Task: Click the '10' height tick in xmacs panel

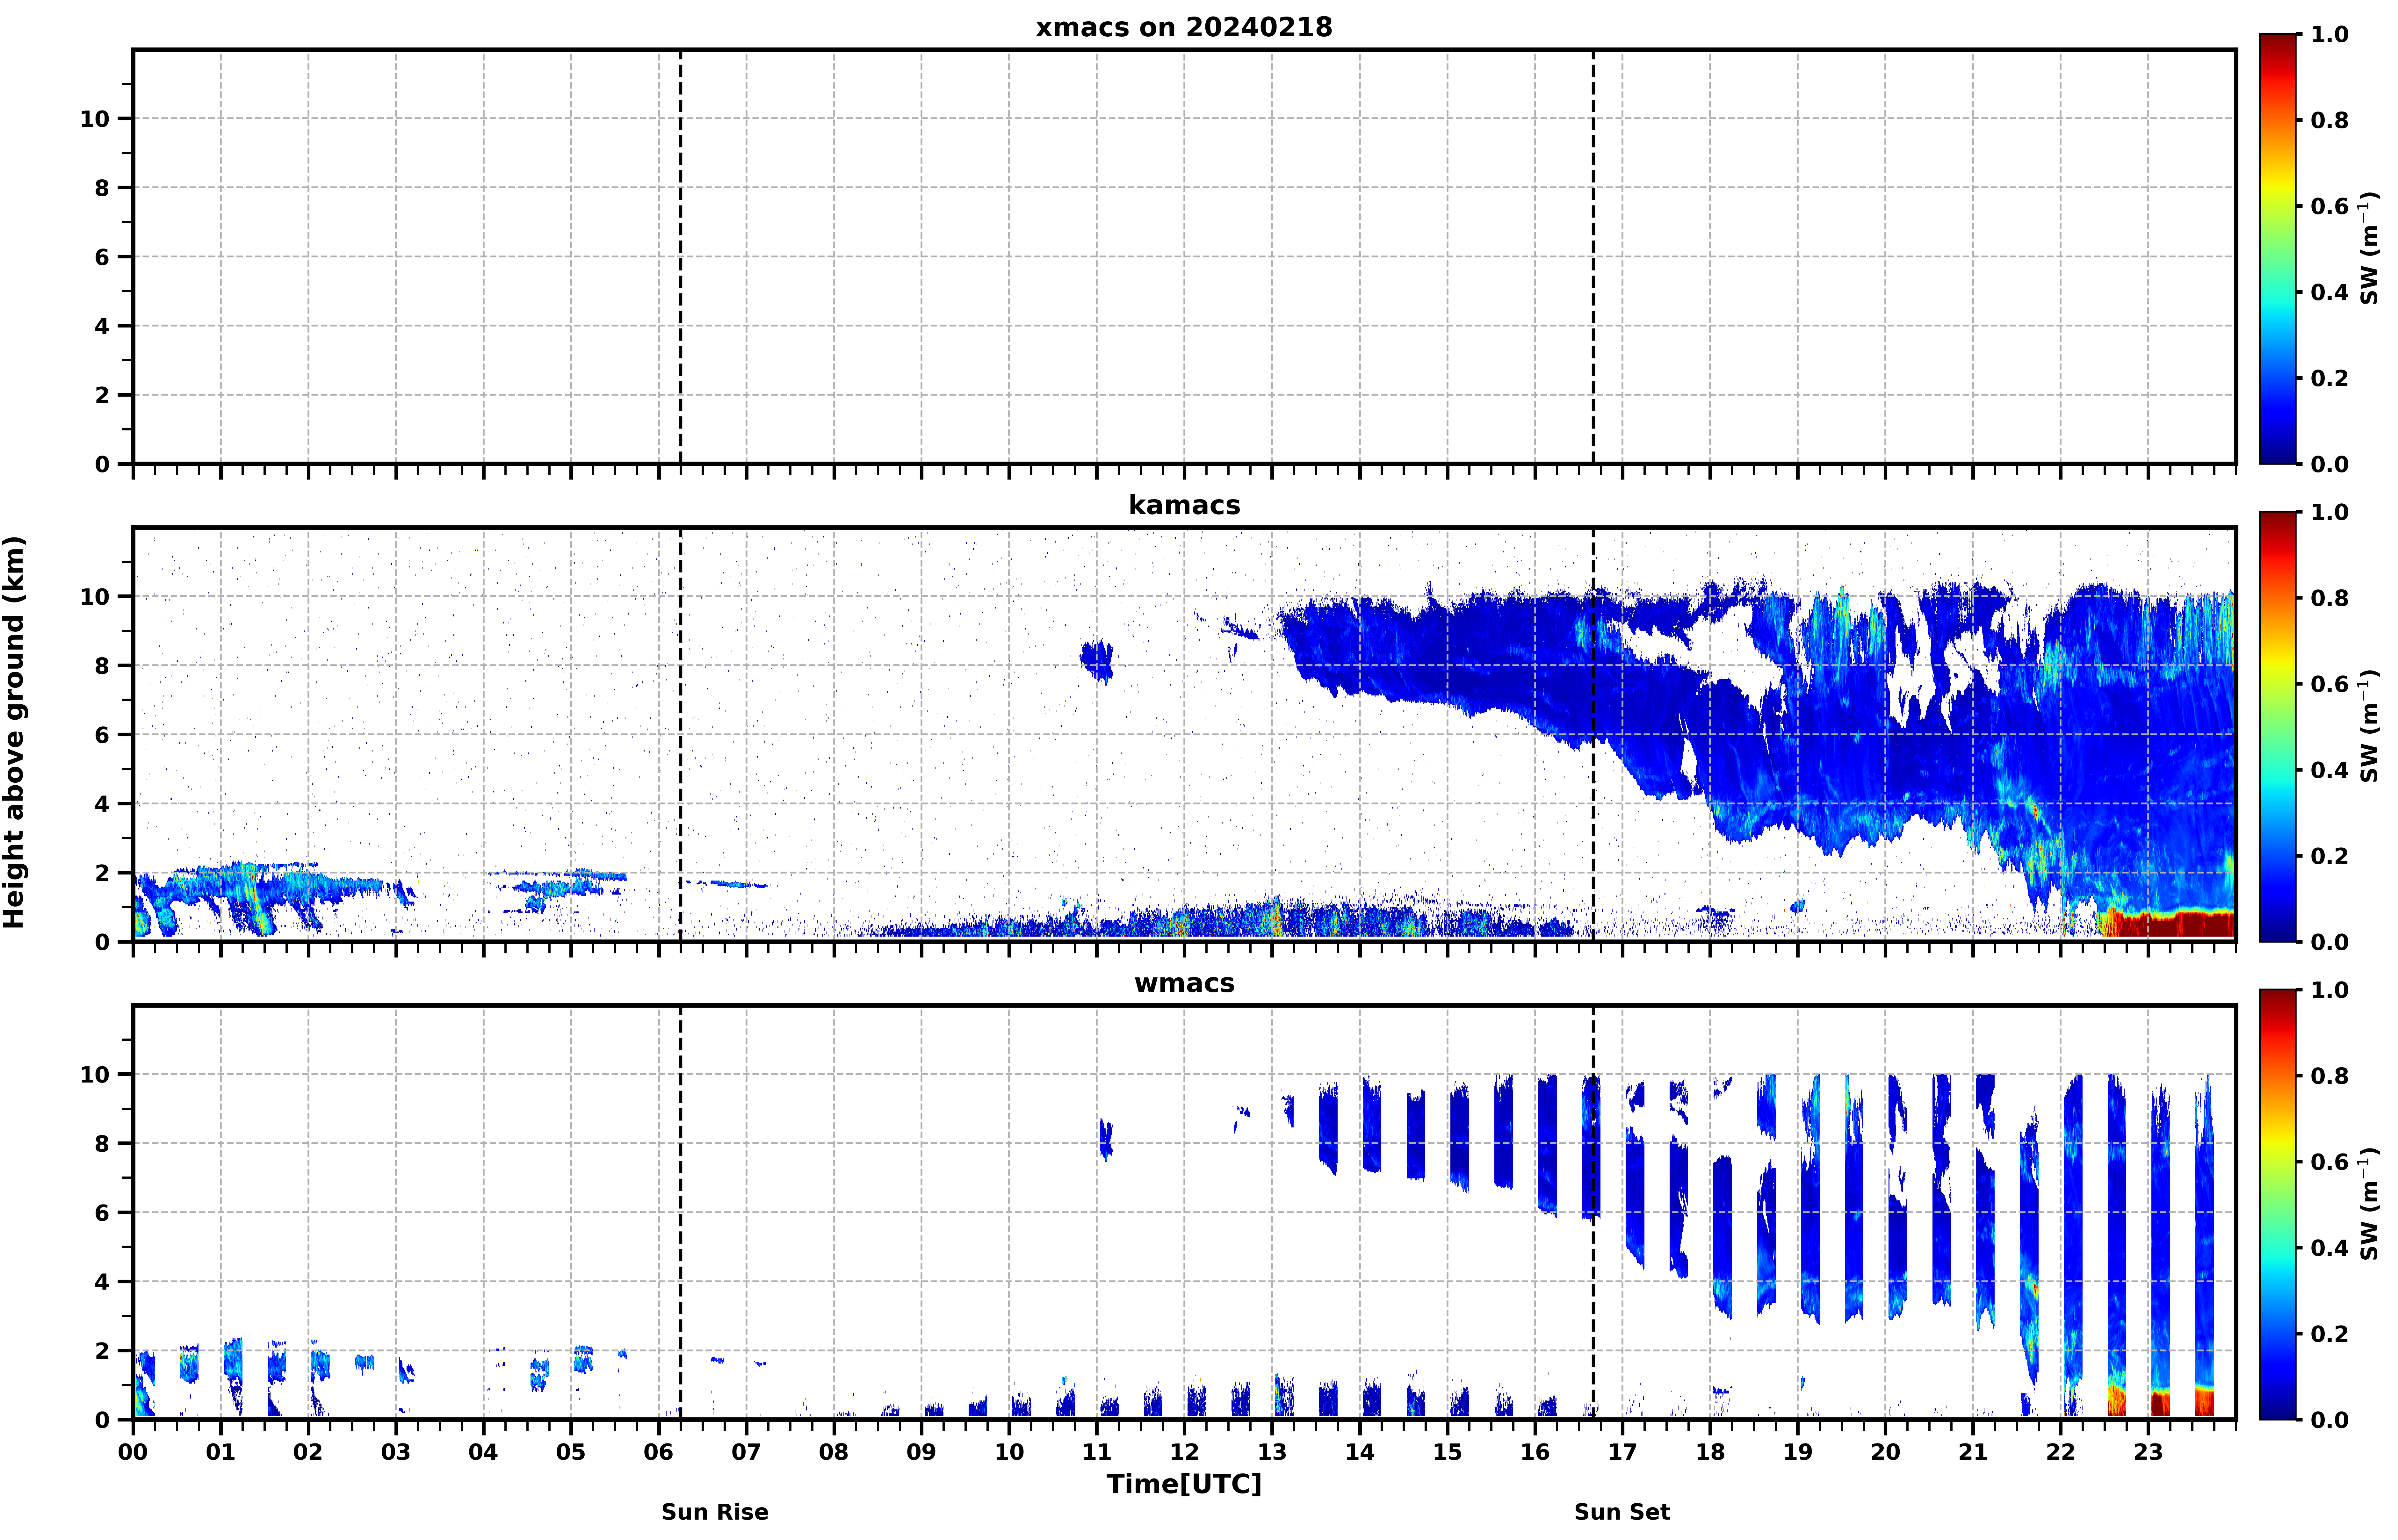Action: (95, 119)
